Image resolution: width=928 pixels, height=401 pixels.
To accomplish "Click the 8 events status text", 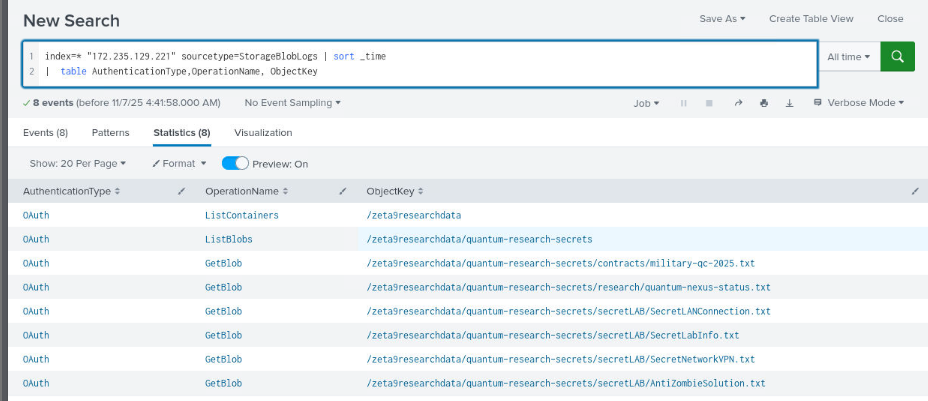I will (53, 103).
